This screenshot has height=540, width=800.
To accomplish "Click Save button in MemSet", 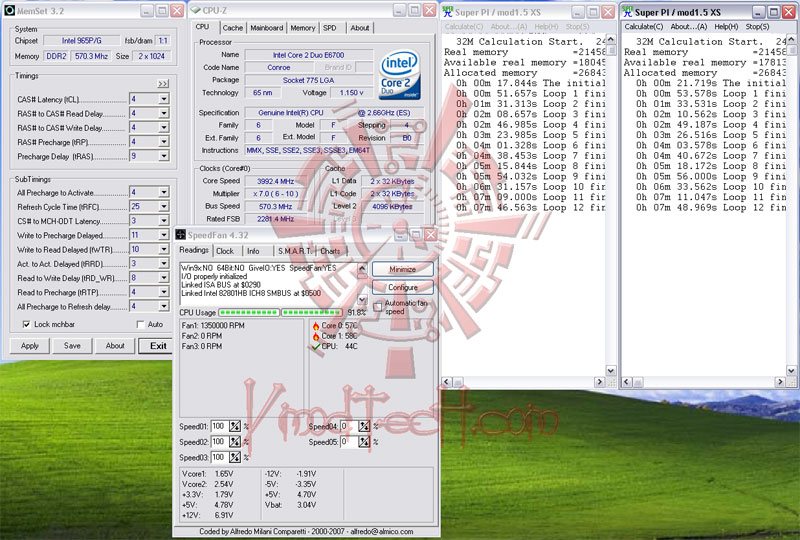I will tap(72, 346).
